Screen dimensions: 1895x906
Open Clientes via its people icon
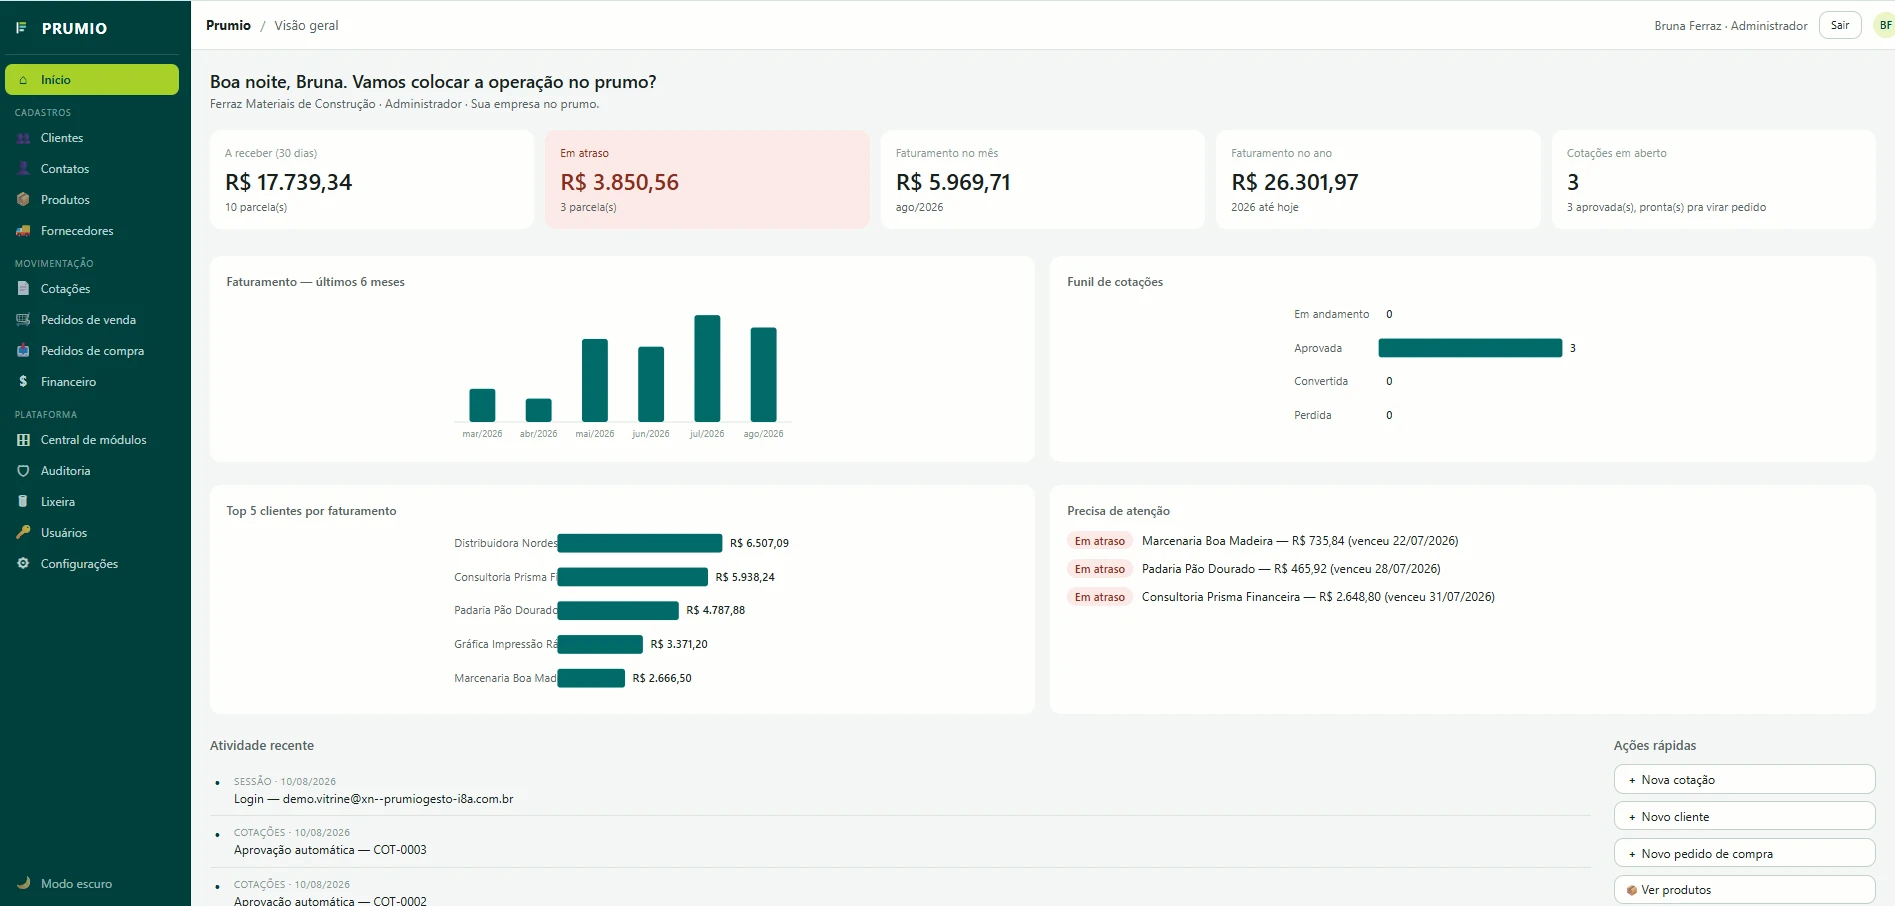(23, 138)
